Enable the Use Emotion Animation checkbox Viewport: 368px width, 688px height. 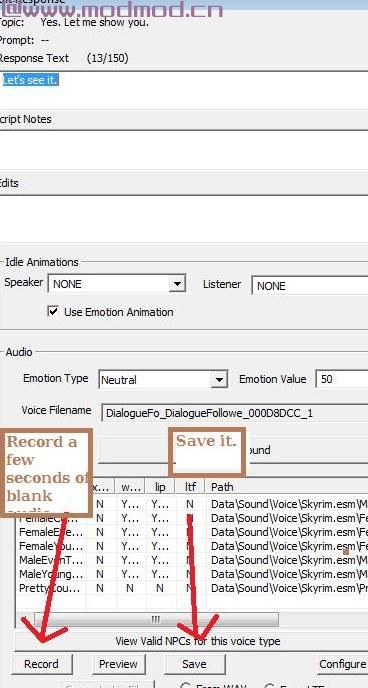pyautogui.click(x=53, y=312)
